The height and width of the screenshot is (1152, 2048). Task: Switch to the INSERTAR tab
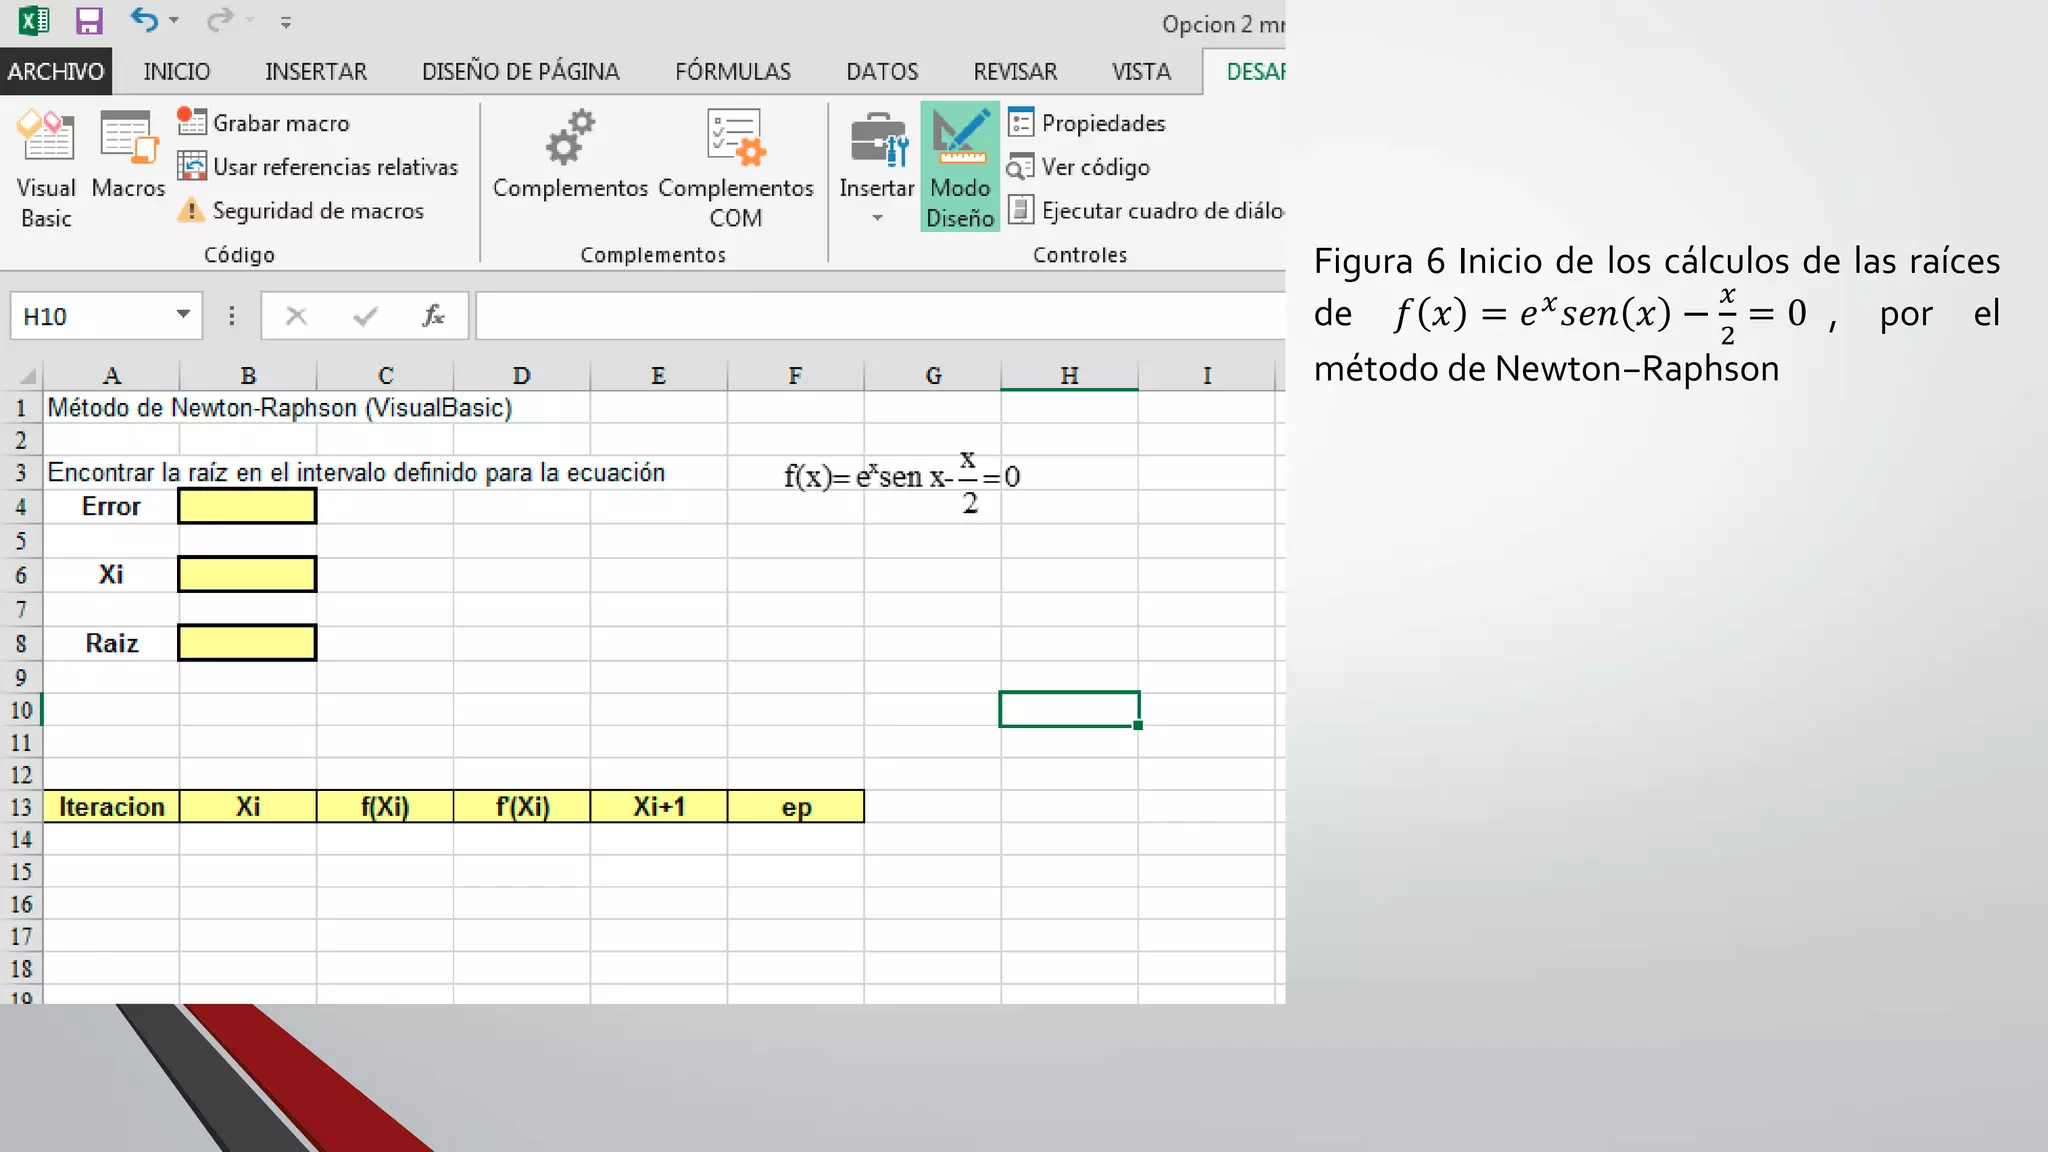click(x=316, y=71)
